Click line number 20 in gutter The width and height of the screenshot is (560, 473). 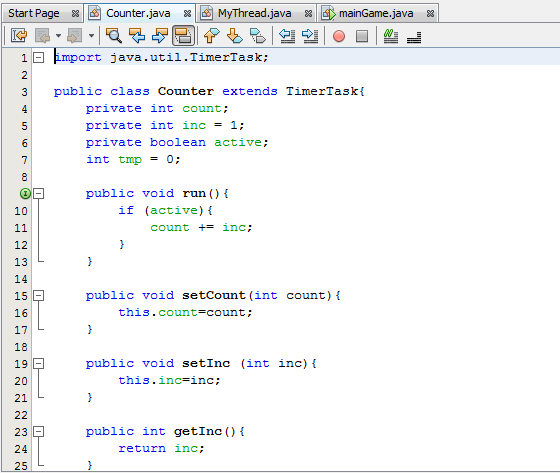(x=21, y=381)
